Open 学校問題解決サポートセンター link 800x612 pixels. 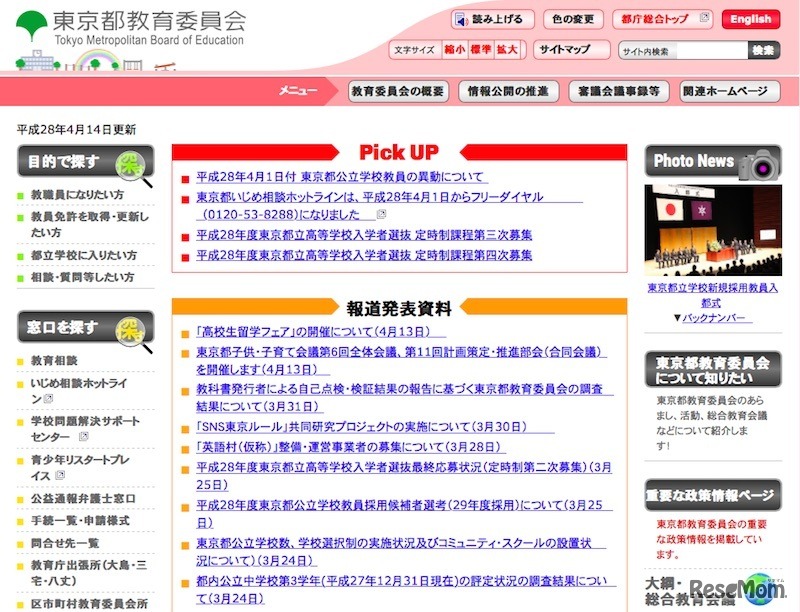click(x=85, y=429)
